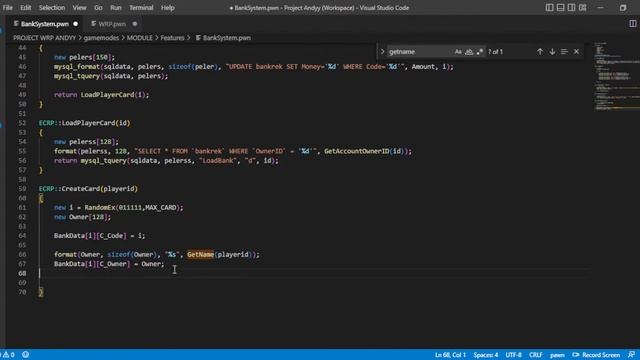Open BankSystem.pwn breadcrumb
This screenshot has height=360, width=640.
[x=223, y=38]
